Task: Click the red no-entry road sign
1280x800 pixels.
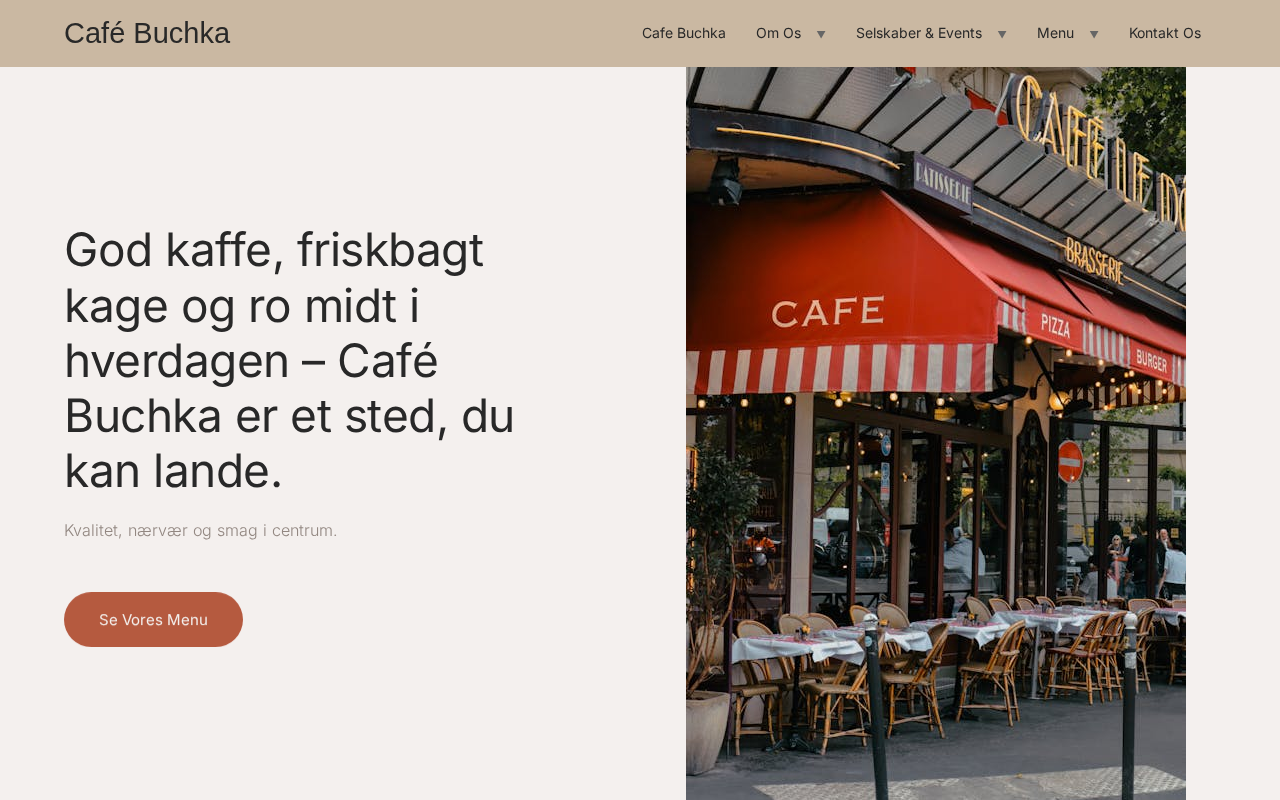Action: [1070, 461]
